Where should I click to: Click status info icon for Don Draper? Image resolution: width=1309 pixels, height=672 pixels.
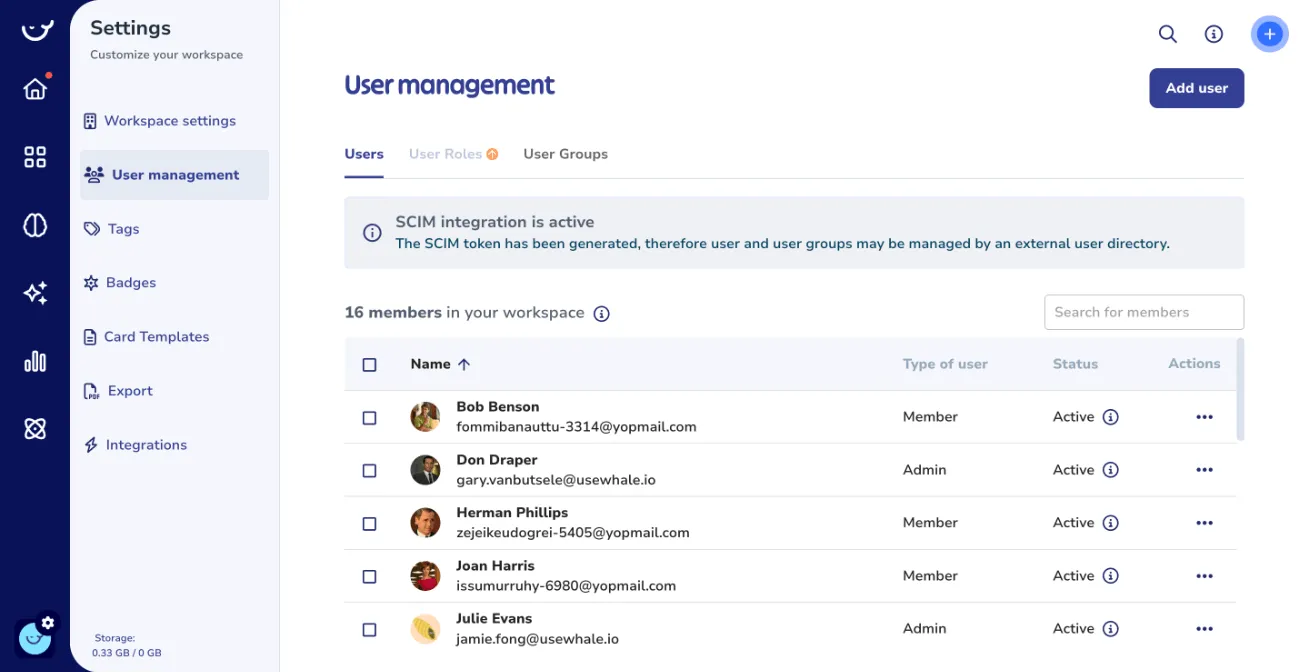tap(1110, 470)
